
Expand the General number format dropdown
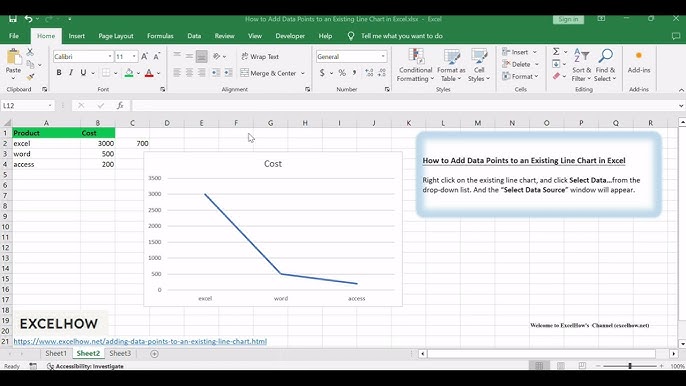click(383, 56)
